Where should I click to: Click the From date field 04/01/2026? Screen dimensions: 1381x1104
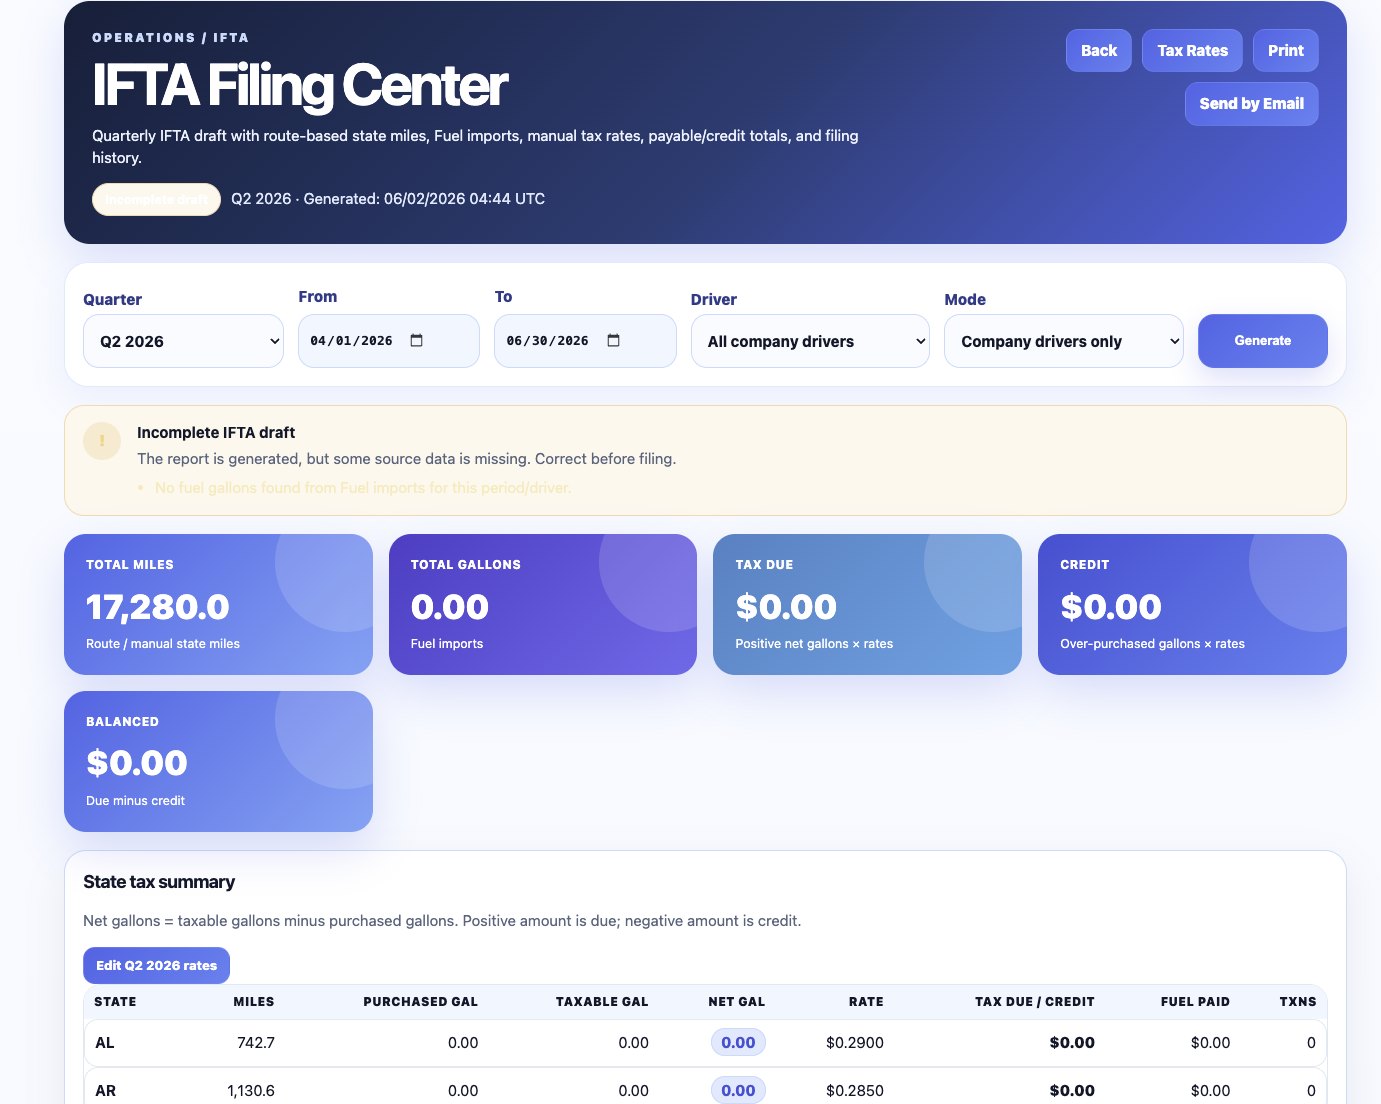tap(389, 341)
